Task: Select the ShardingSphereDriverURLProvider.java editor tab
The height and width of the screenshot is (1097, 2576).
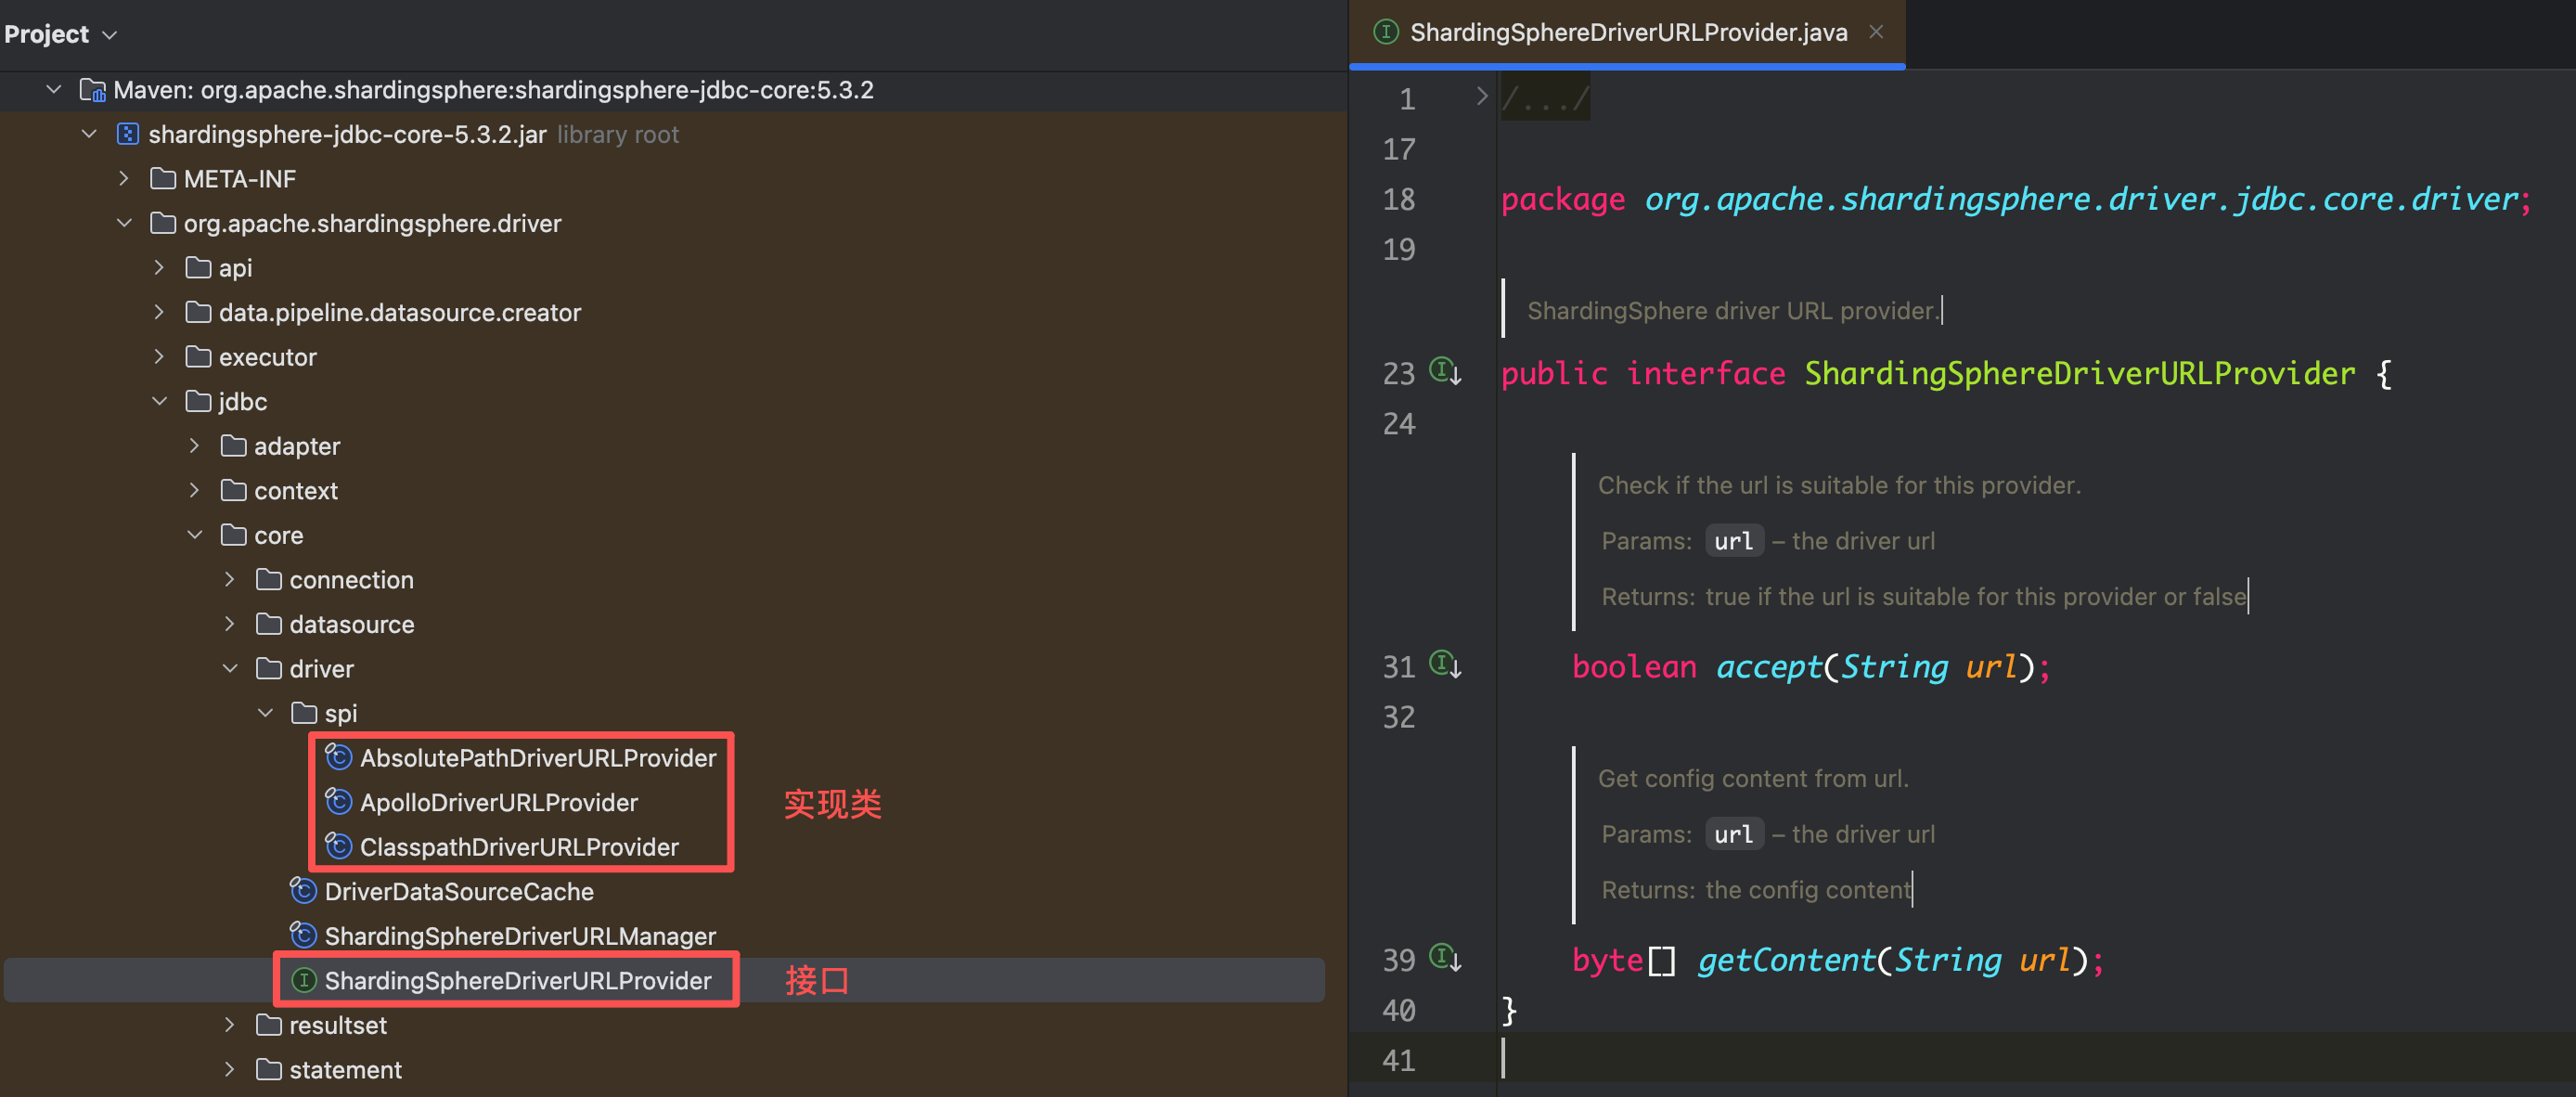Action: tap(1627, 33)
